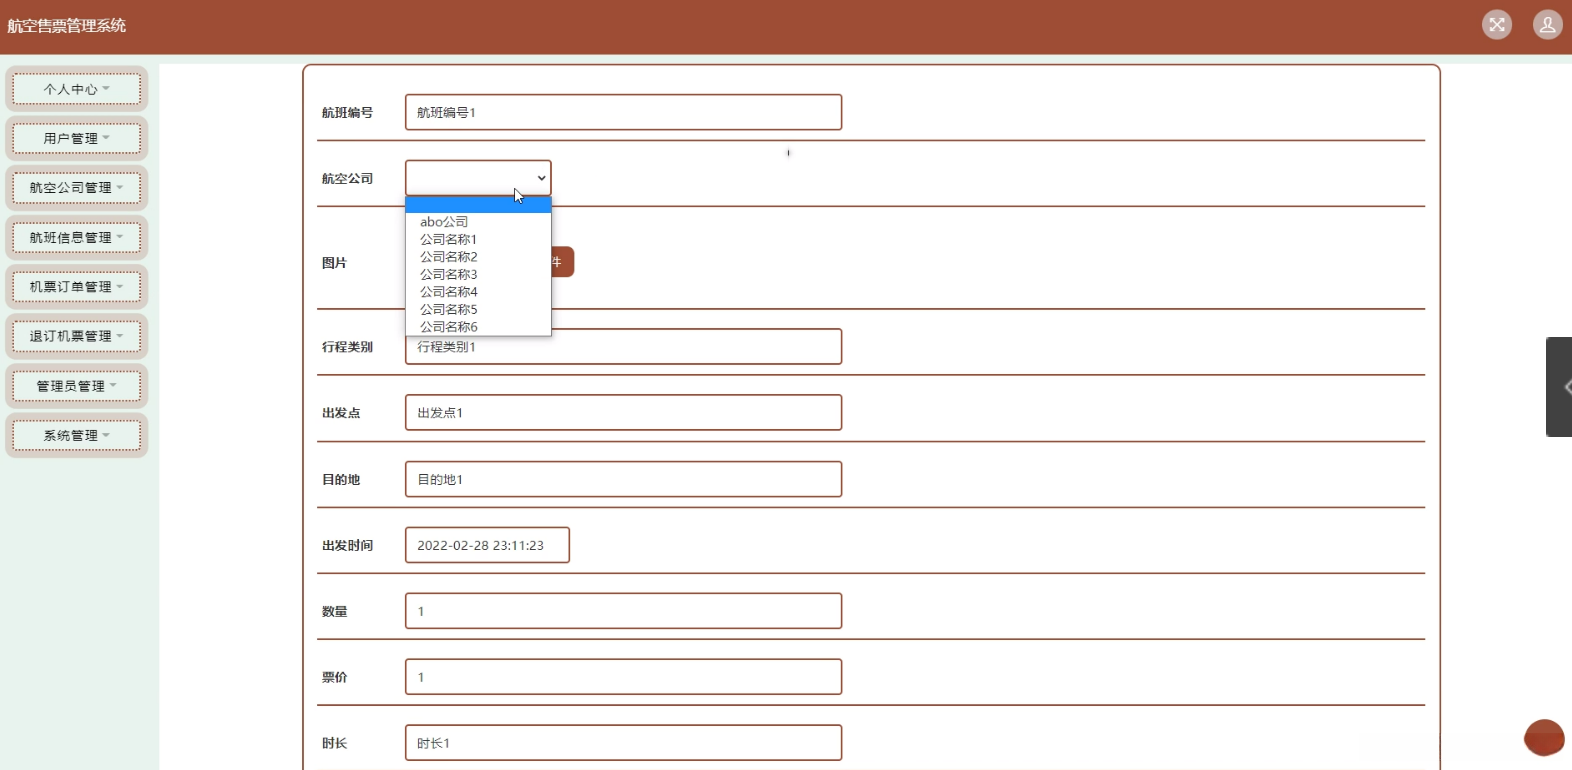Select 公司名称4 option
Viewport: 1572px width, 770px height.
[478, 292]
